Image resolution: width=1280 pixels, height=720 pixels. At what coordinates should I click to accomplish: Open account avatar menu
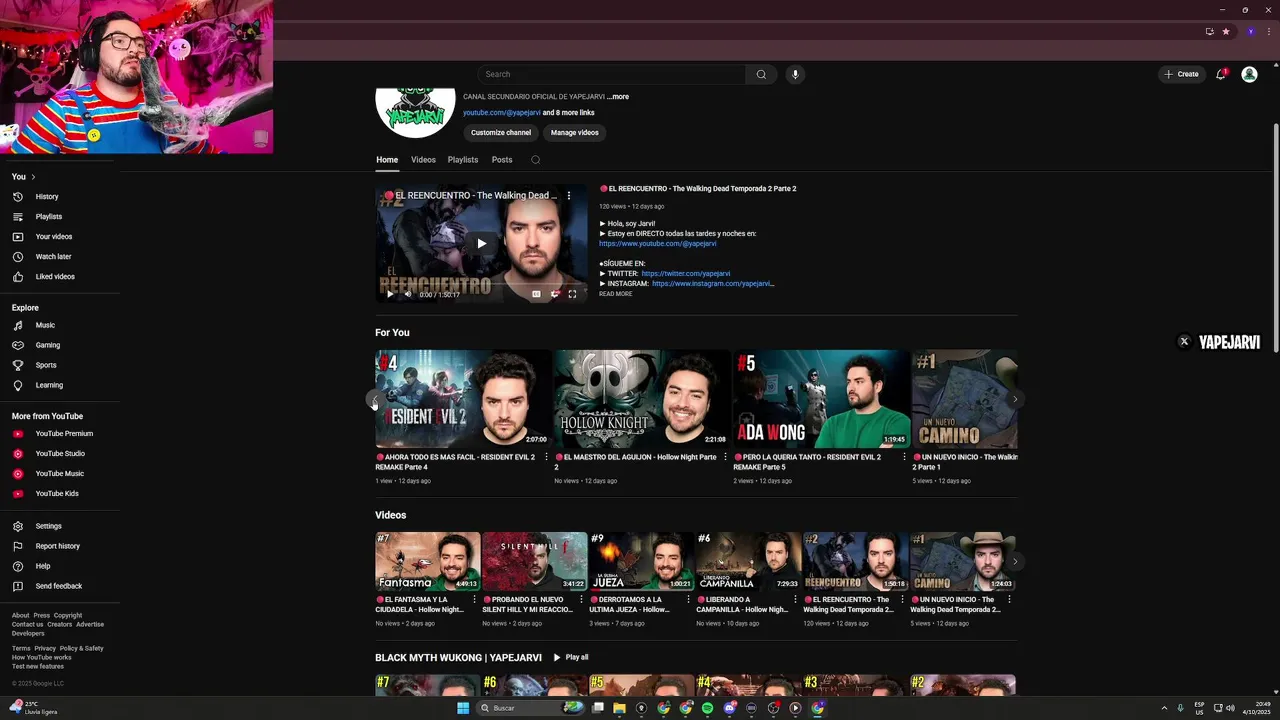(x=1249, y=74)
